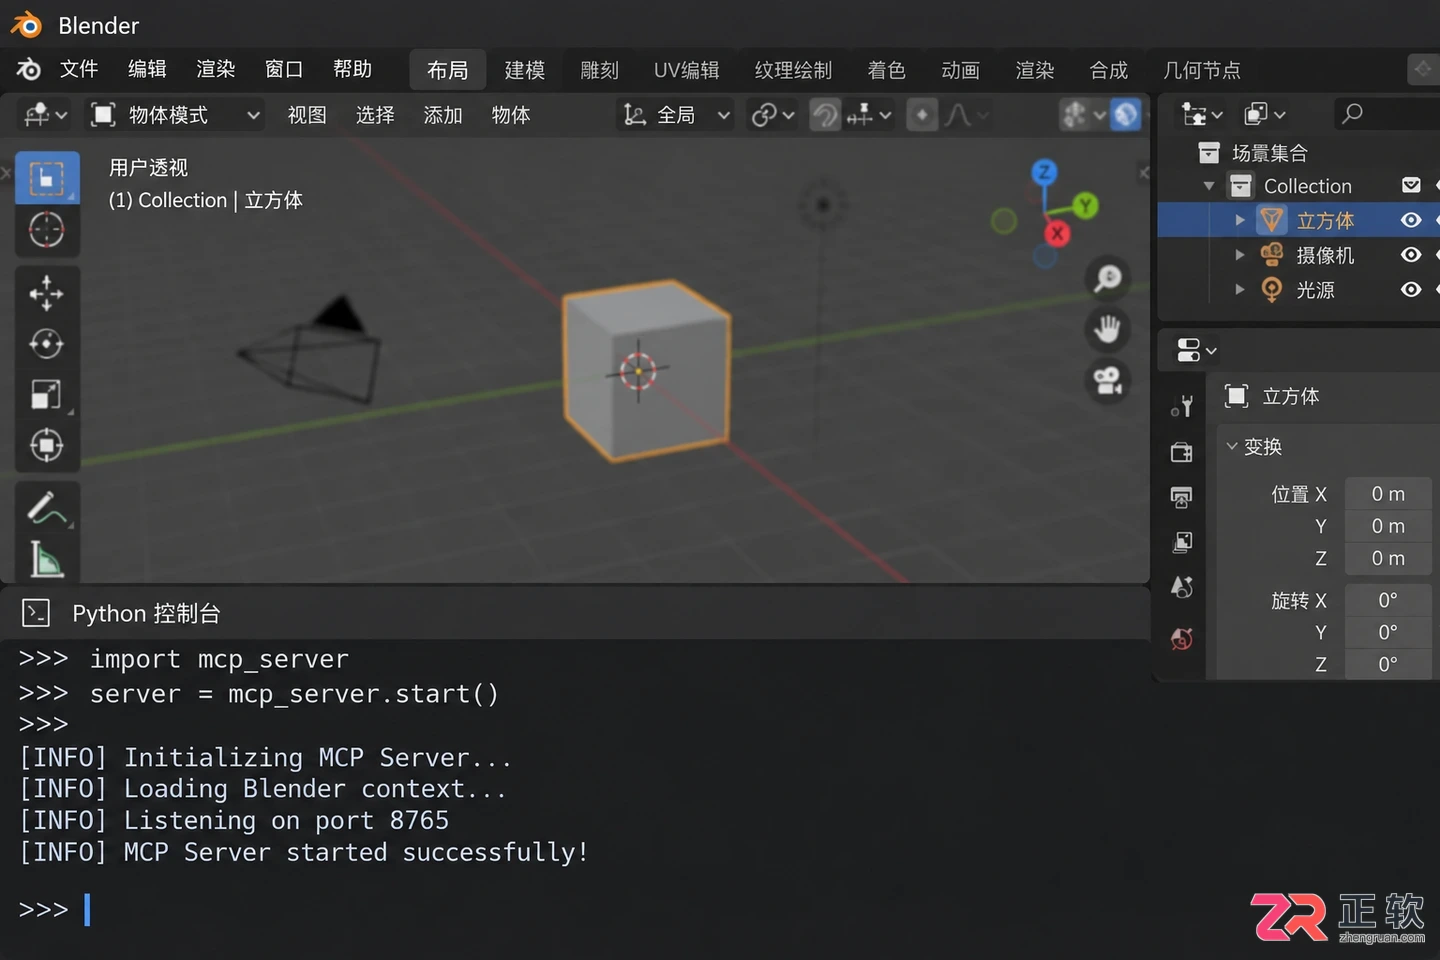The image size is (1440, 960).
Task: Click the light icon beside 光源
Action: pyautogui.click(x=1272, y=289)
